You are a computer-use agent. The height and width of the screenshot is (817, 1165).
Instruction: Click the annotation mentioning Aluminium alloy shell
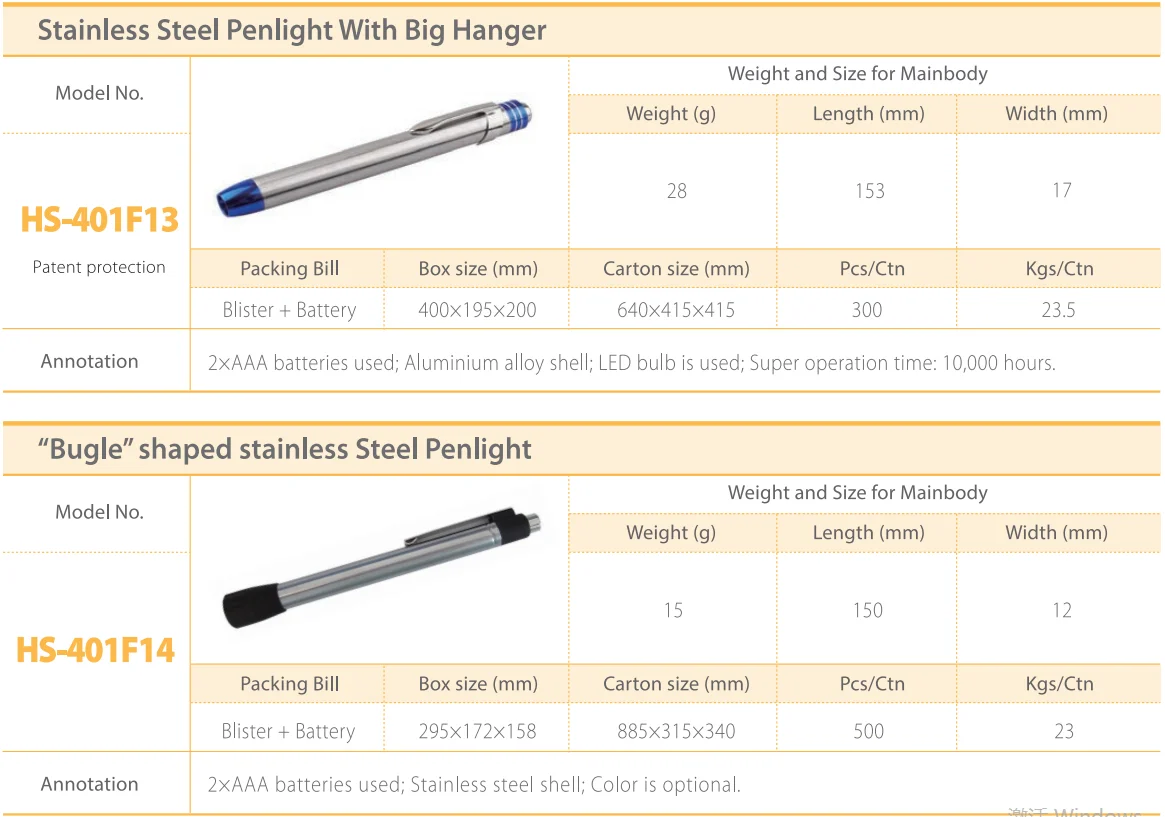coord(631,363)
